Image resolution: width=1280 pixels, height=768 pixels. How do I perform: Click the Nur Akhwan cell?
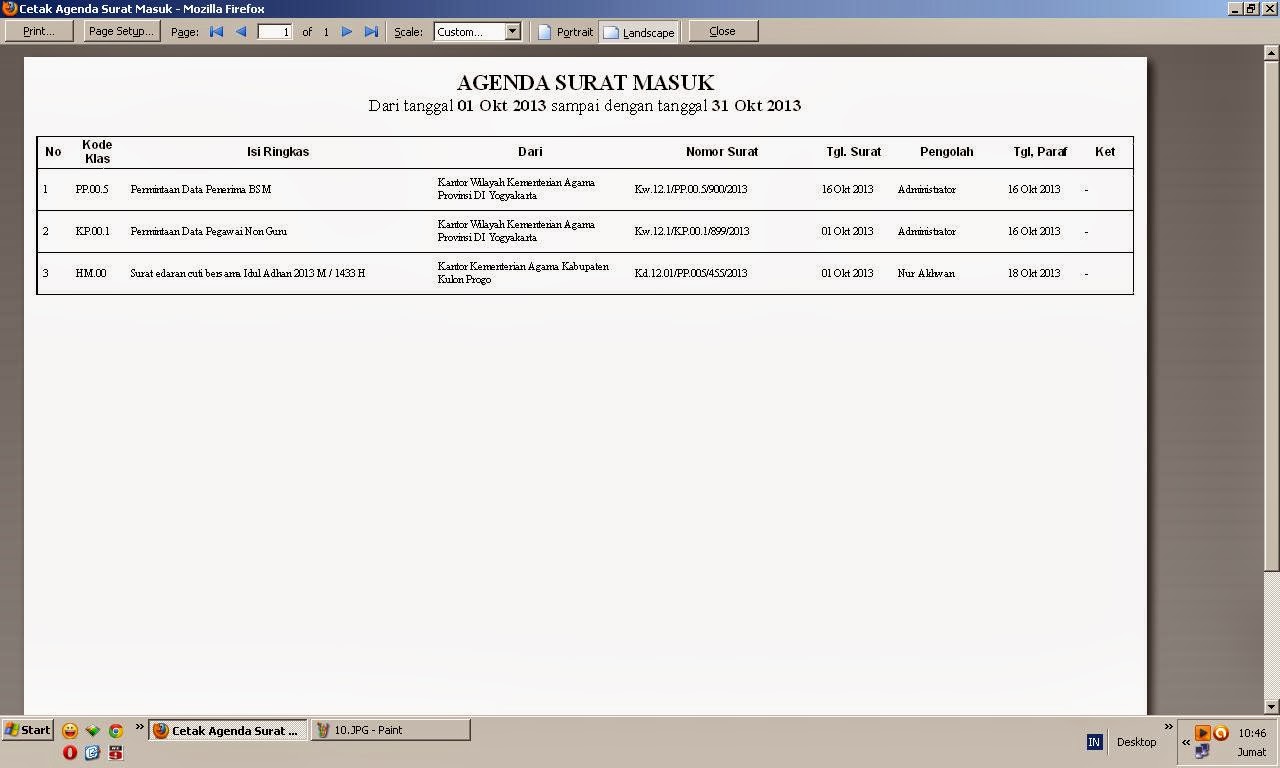[926, 273]
